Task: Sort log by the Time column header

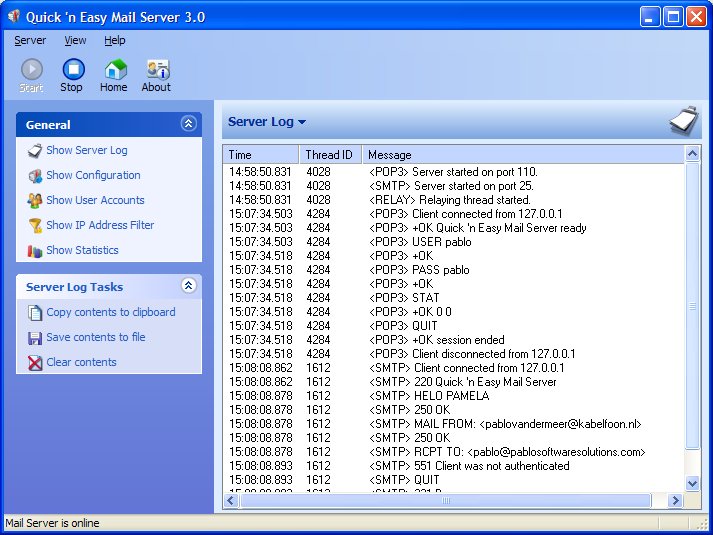Action: point(261,155)
